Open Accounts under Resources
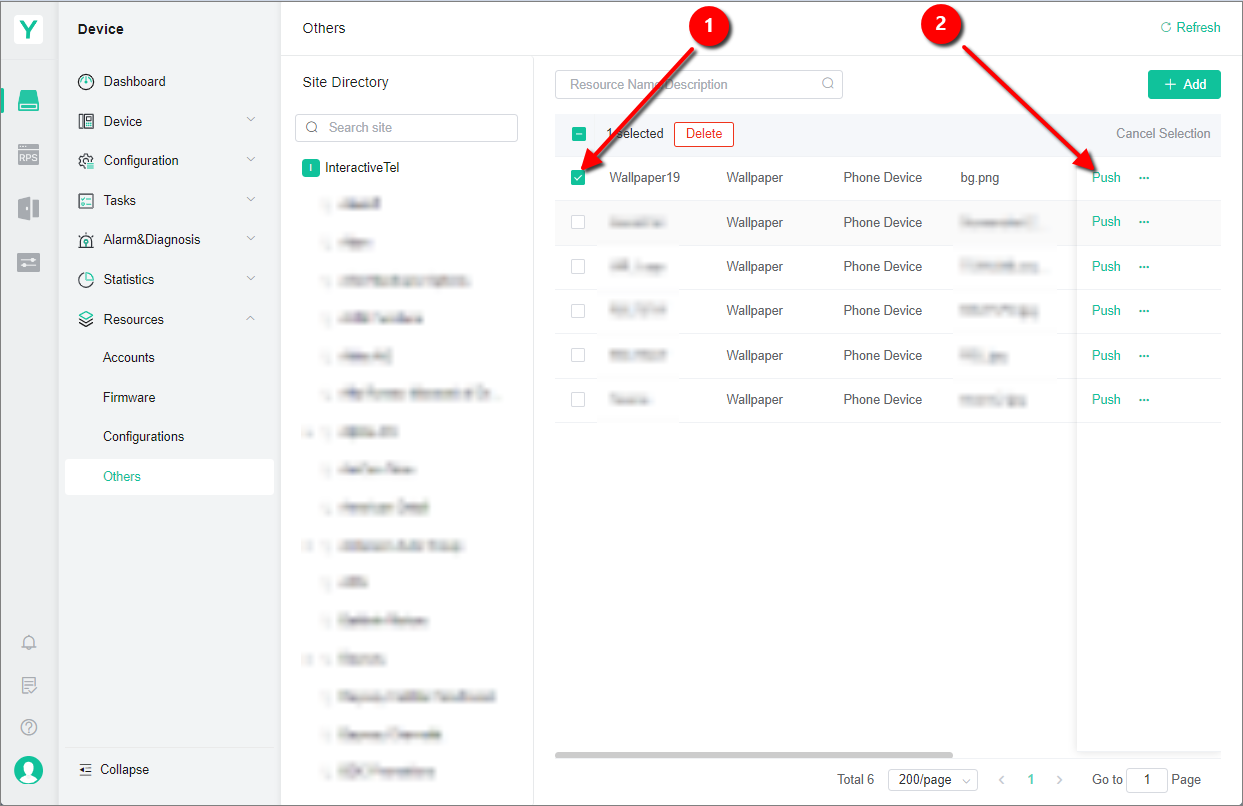Screen dimensions: 1243x806 click(129, 358)
